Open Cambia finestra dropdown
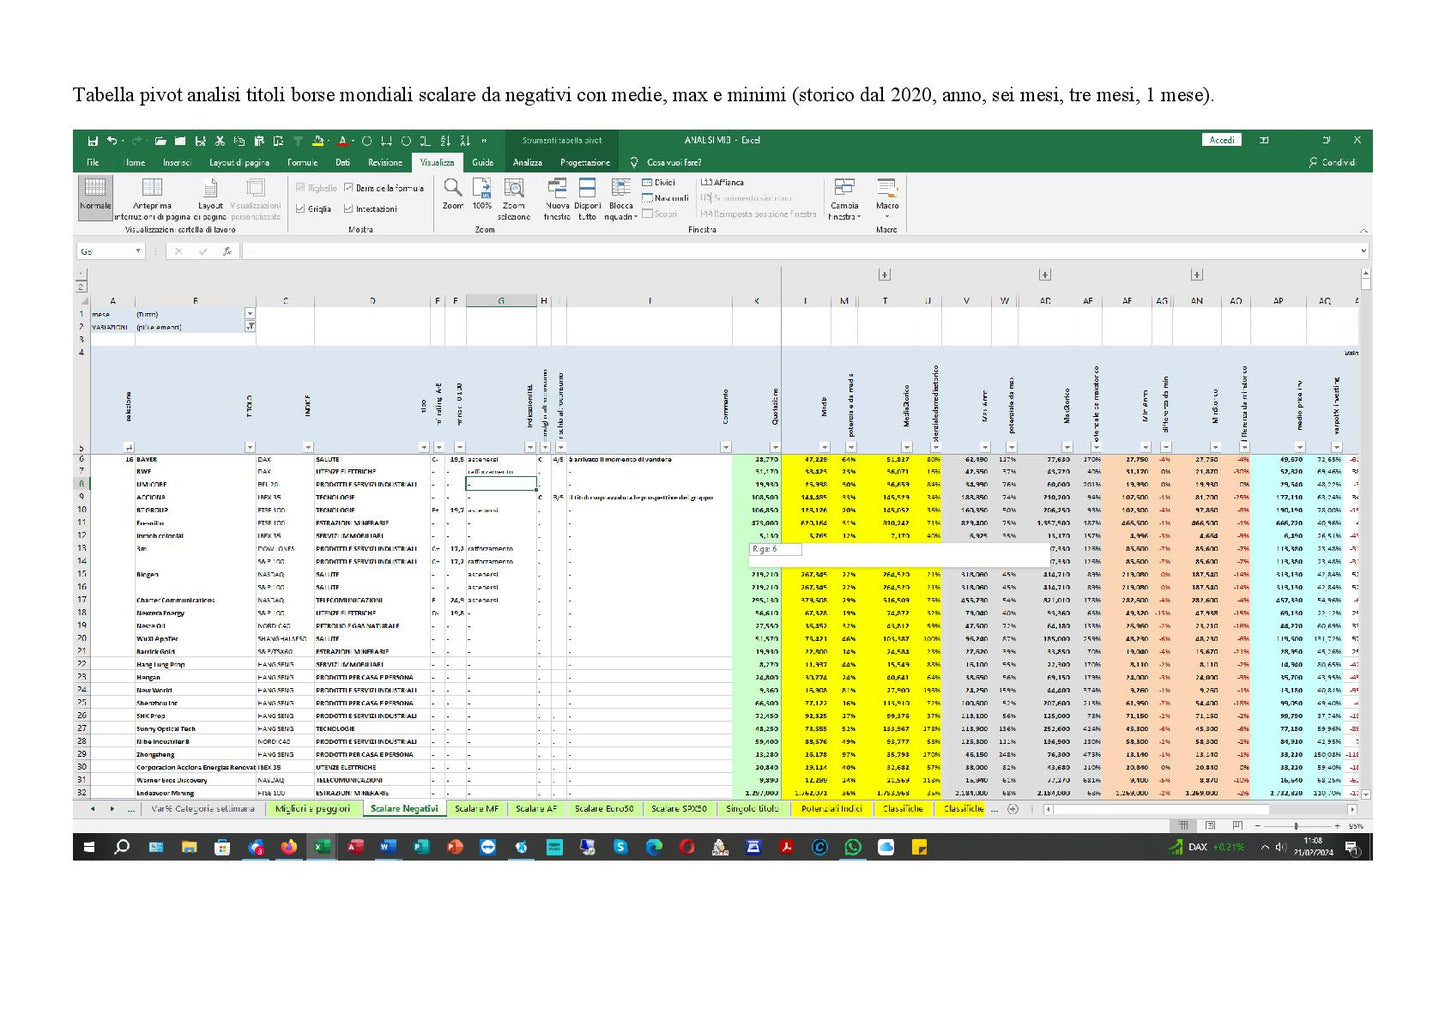 844,198
